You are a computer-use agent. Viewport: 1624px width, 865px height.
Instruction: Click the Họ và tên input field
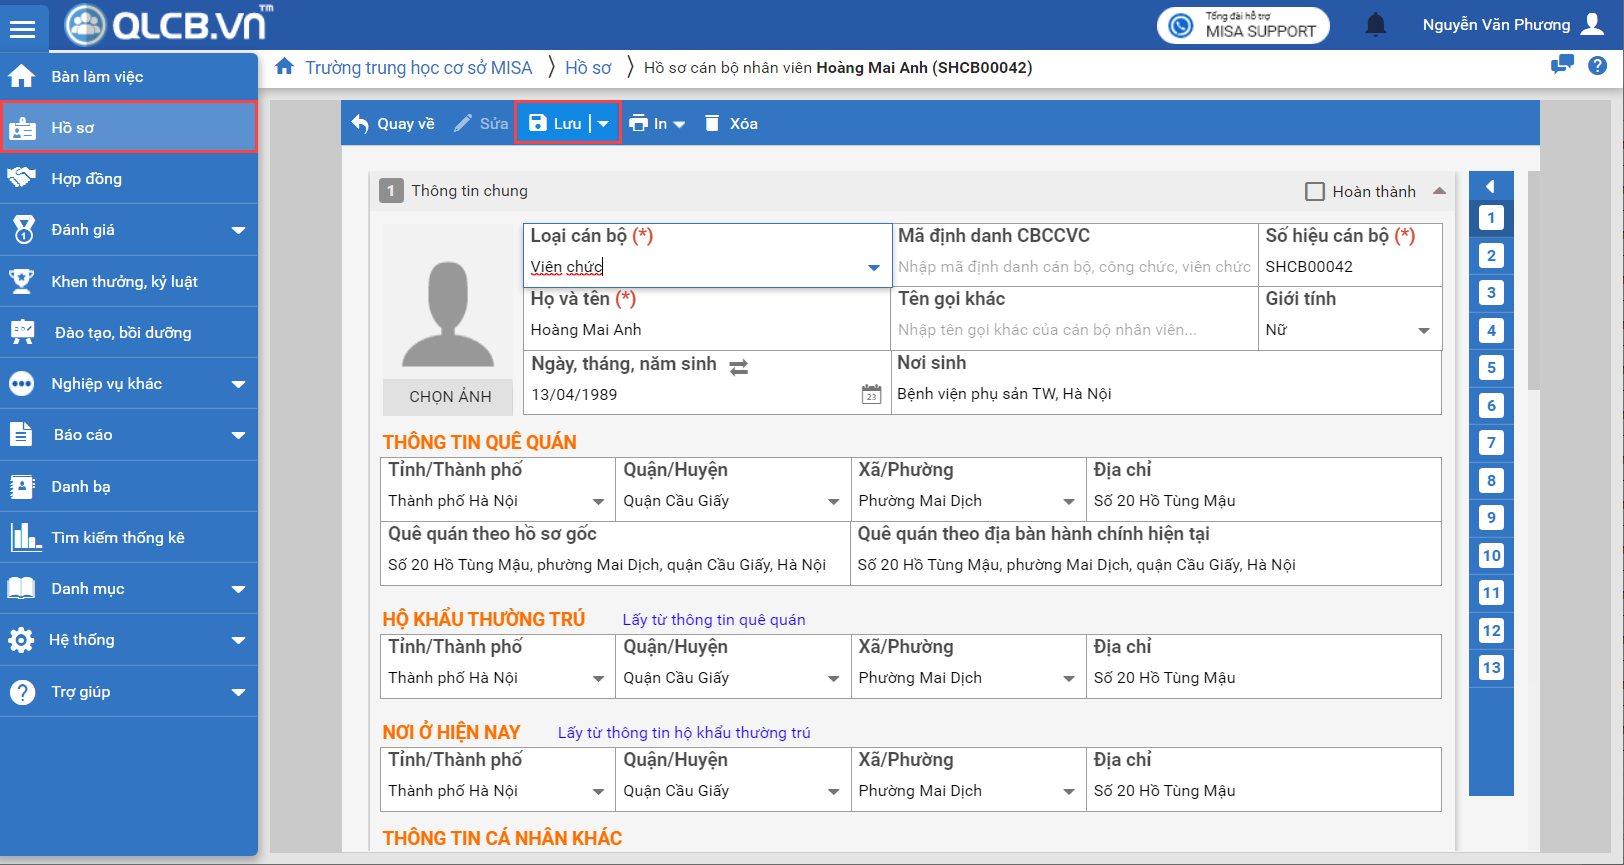click(706, 330)
